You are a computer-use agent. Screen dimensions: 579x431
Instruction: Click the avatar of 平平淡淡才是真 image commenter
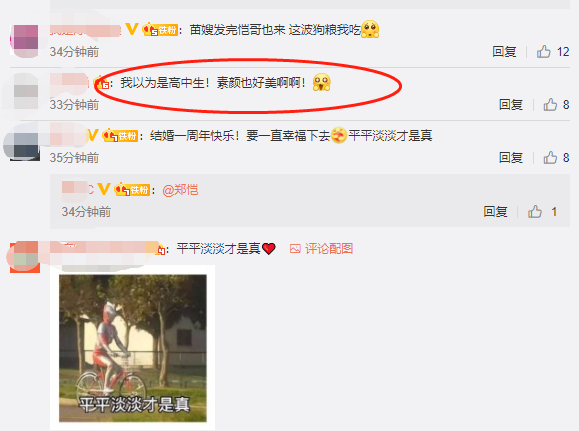pos(25,257)
